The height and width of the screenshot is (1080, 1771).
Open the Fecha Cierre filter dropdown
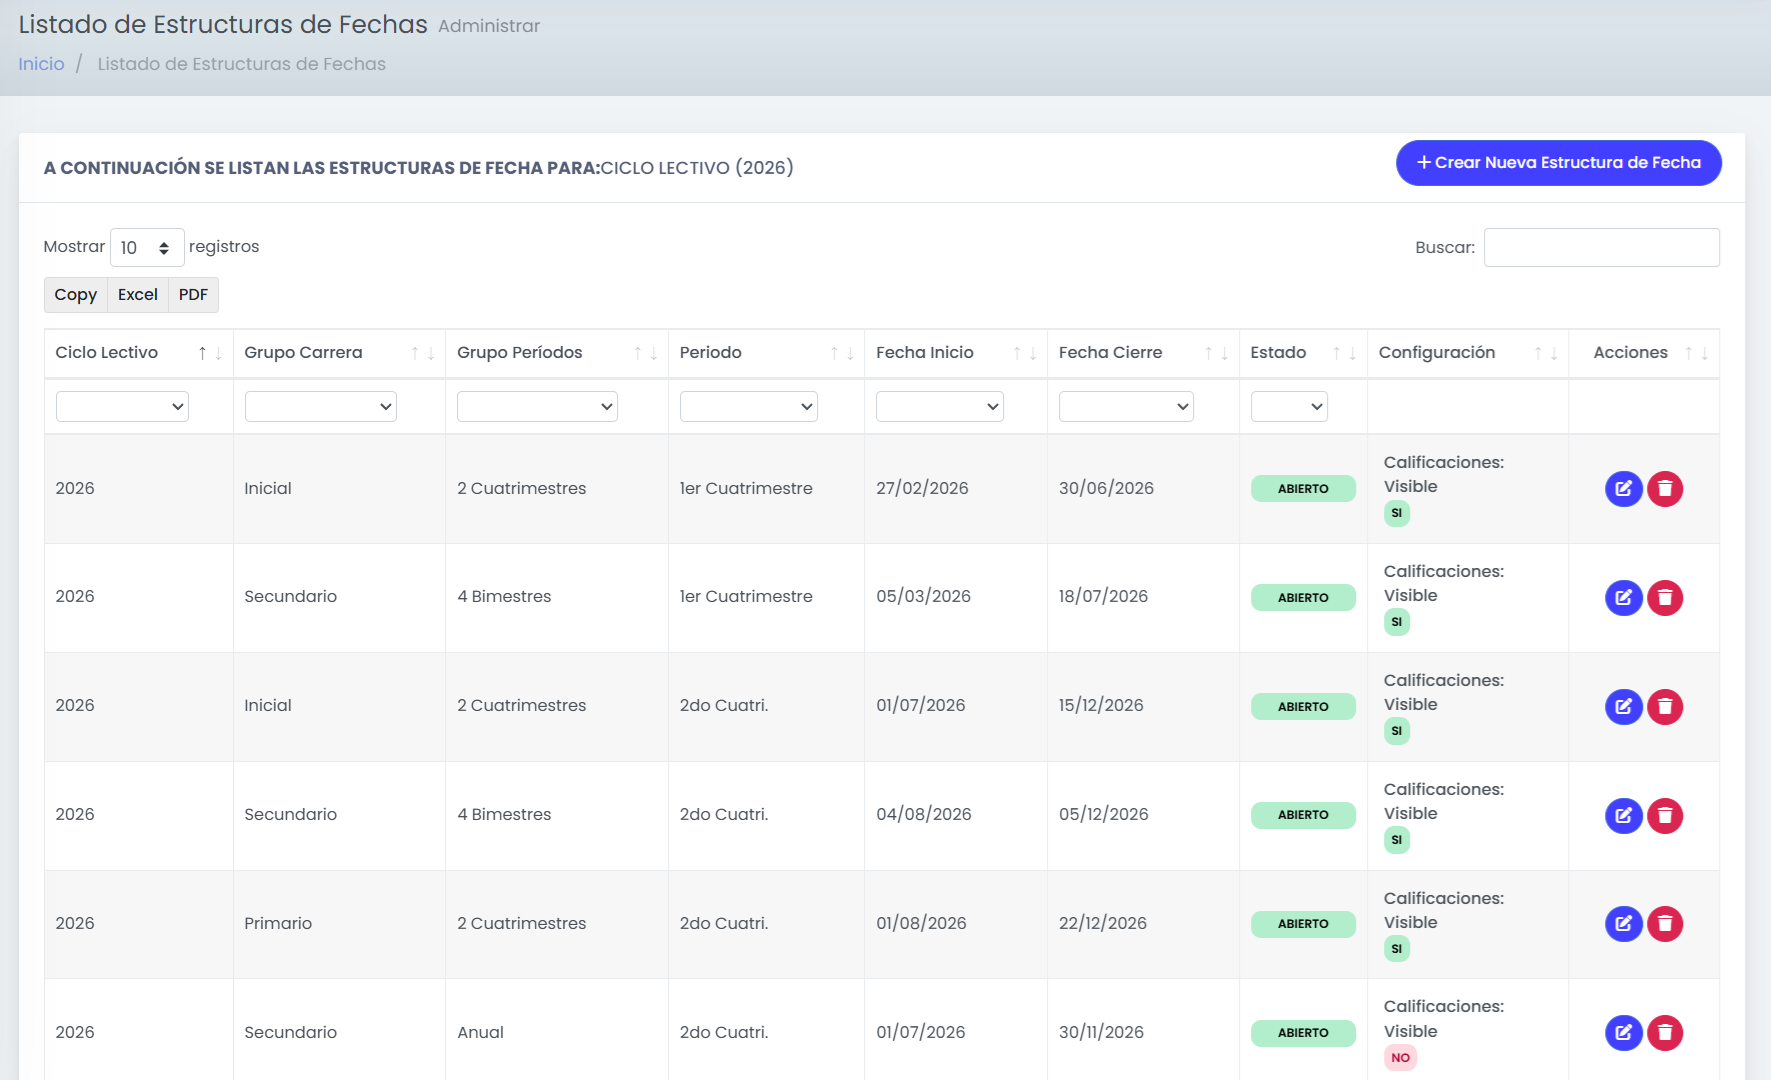(1126, 407)
